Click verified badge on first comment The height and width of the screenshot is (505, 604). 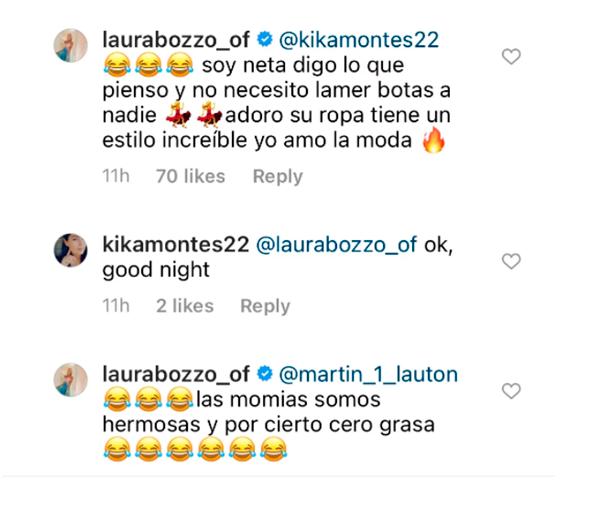tap(265, 40)
